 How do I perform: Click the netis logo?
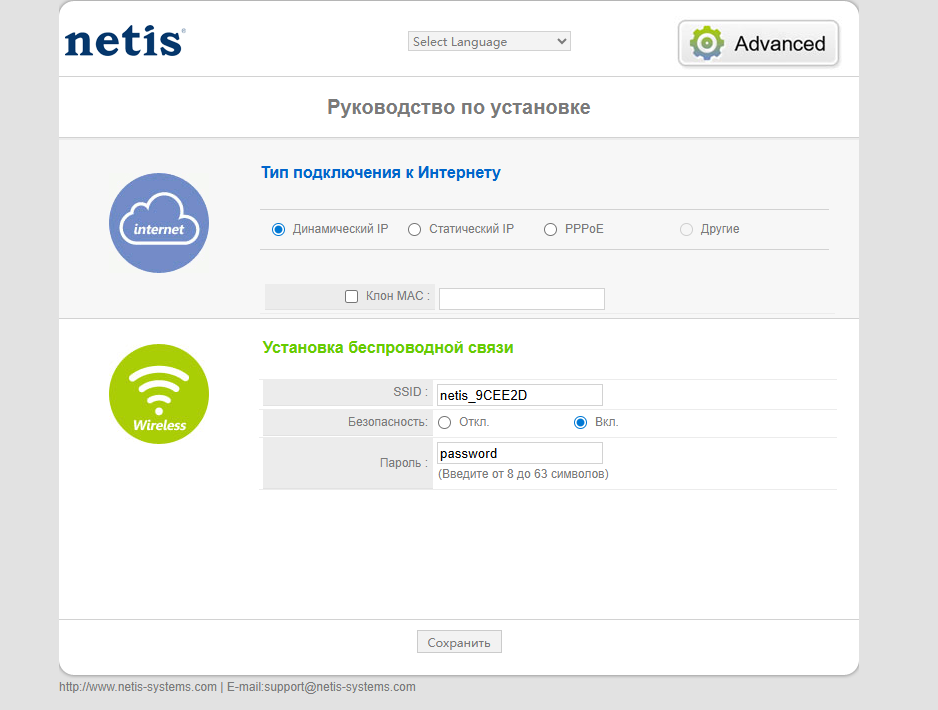pyautogui.click(x=124, y=42)
